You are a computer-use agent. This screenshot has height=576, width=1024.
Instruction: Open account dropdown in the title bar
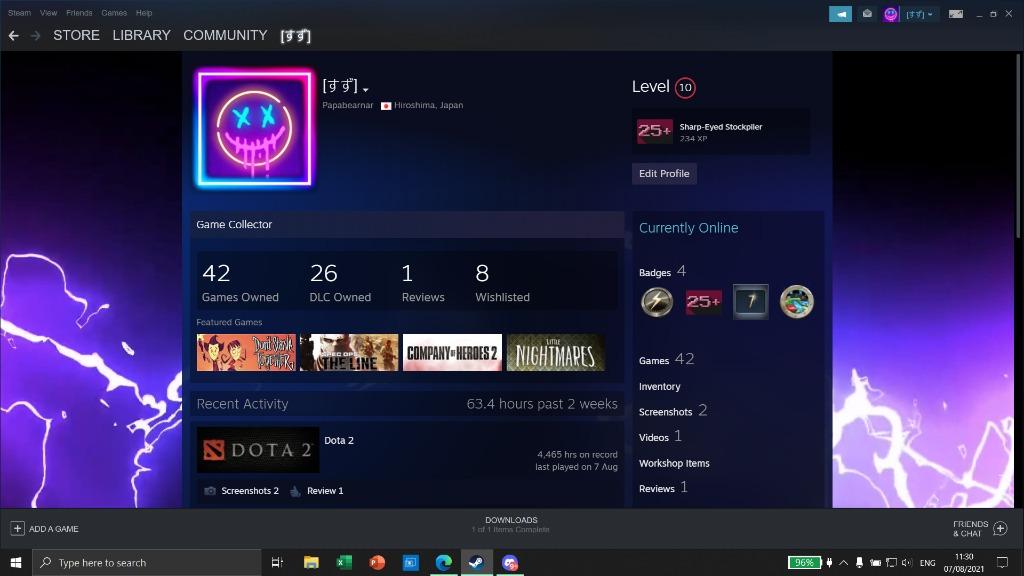[x=919, y=14]
